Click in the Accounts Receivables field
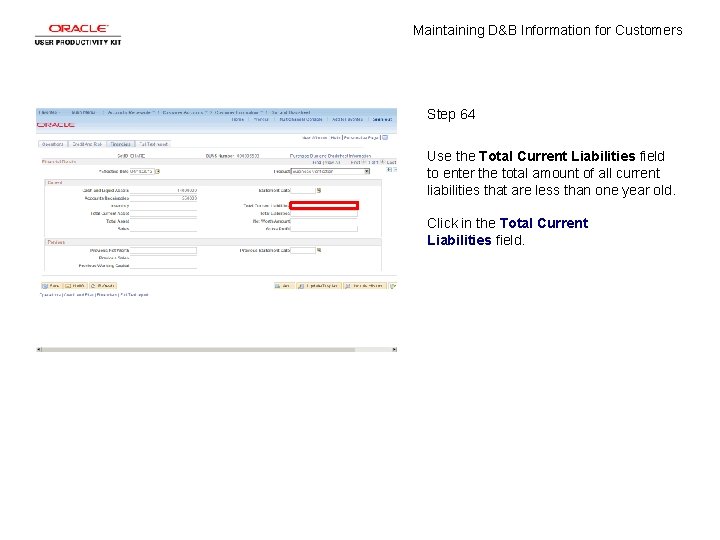Image resolution: width=720 pixels, height=540 pixels. tap(163, 198)
